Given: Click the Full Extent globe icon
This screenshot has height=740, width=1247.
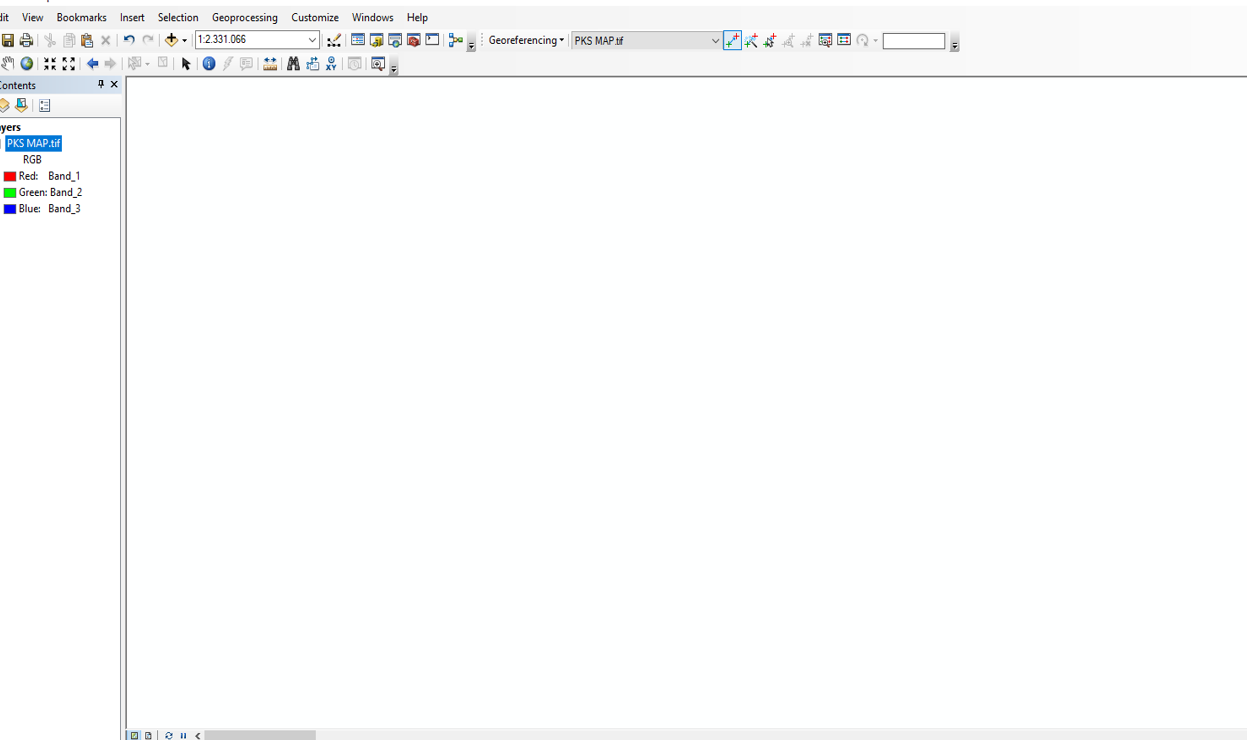Looking at the screenshot, I should (x=27, y=64).
